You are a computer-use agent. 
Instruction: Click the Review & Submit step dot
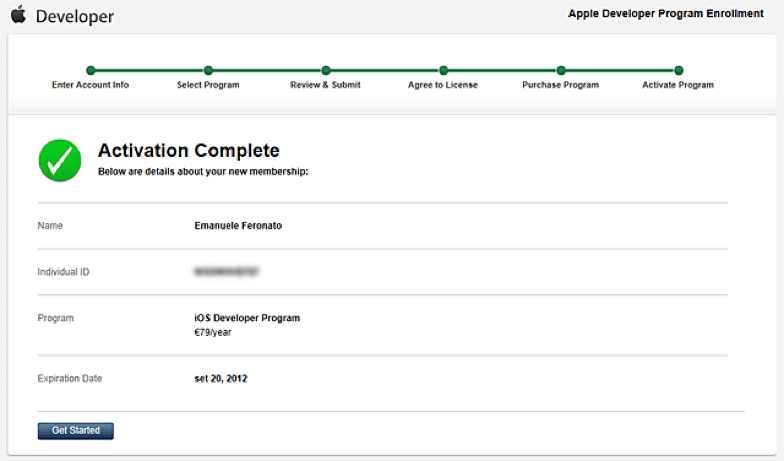click(x=326, y=71)
